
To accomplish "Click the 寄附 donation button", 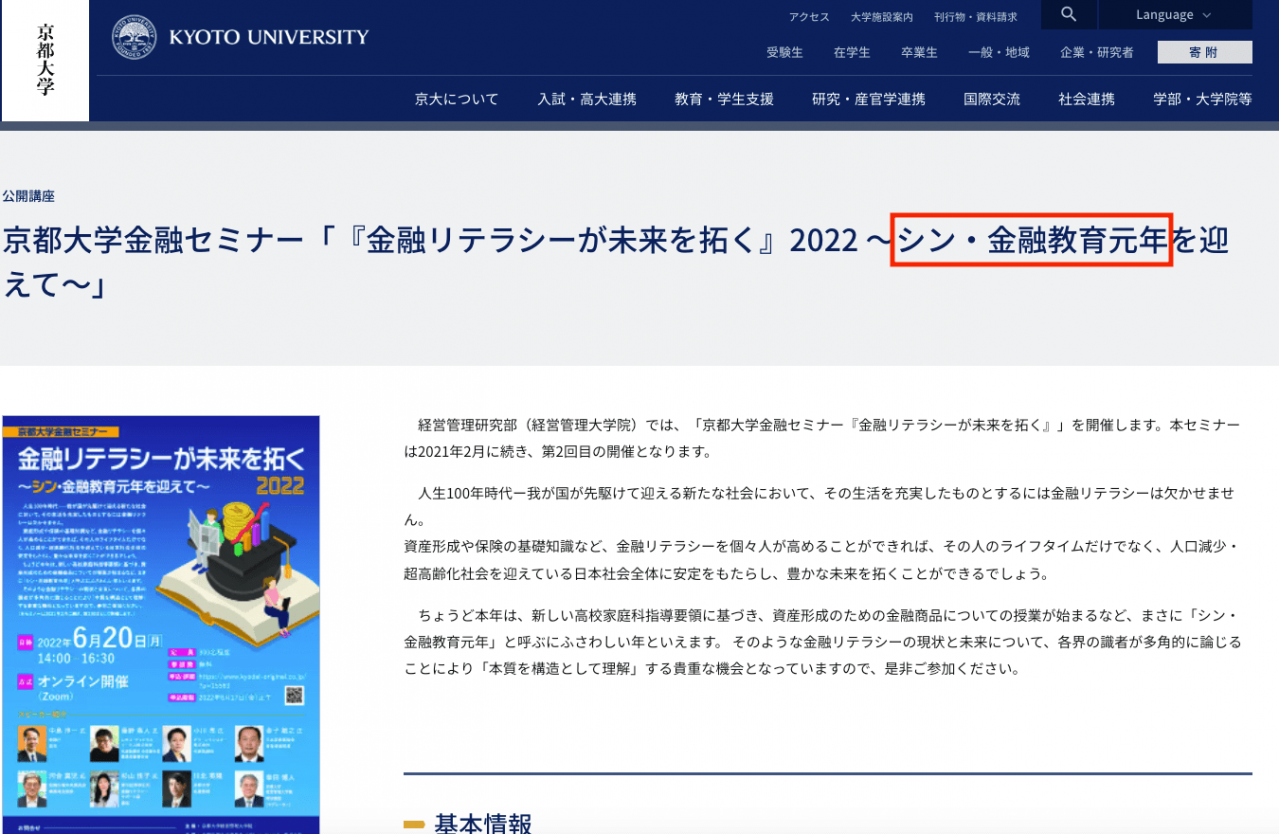I will point(1204,52).
